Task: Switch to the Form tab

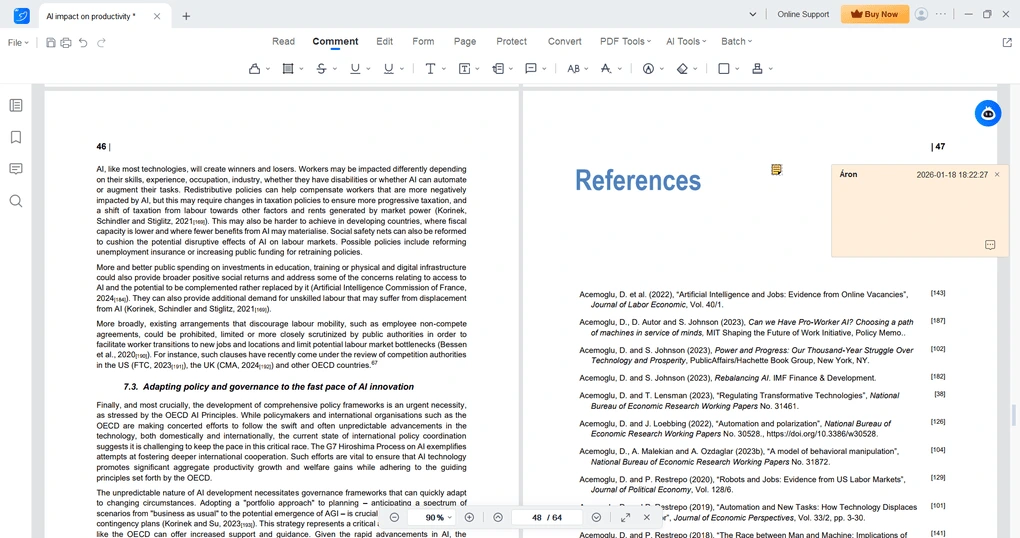Action: tap(423, 41)
